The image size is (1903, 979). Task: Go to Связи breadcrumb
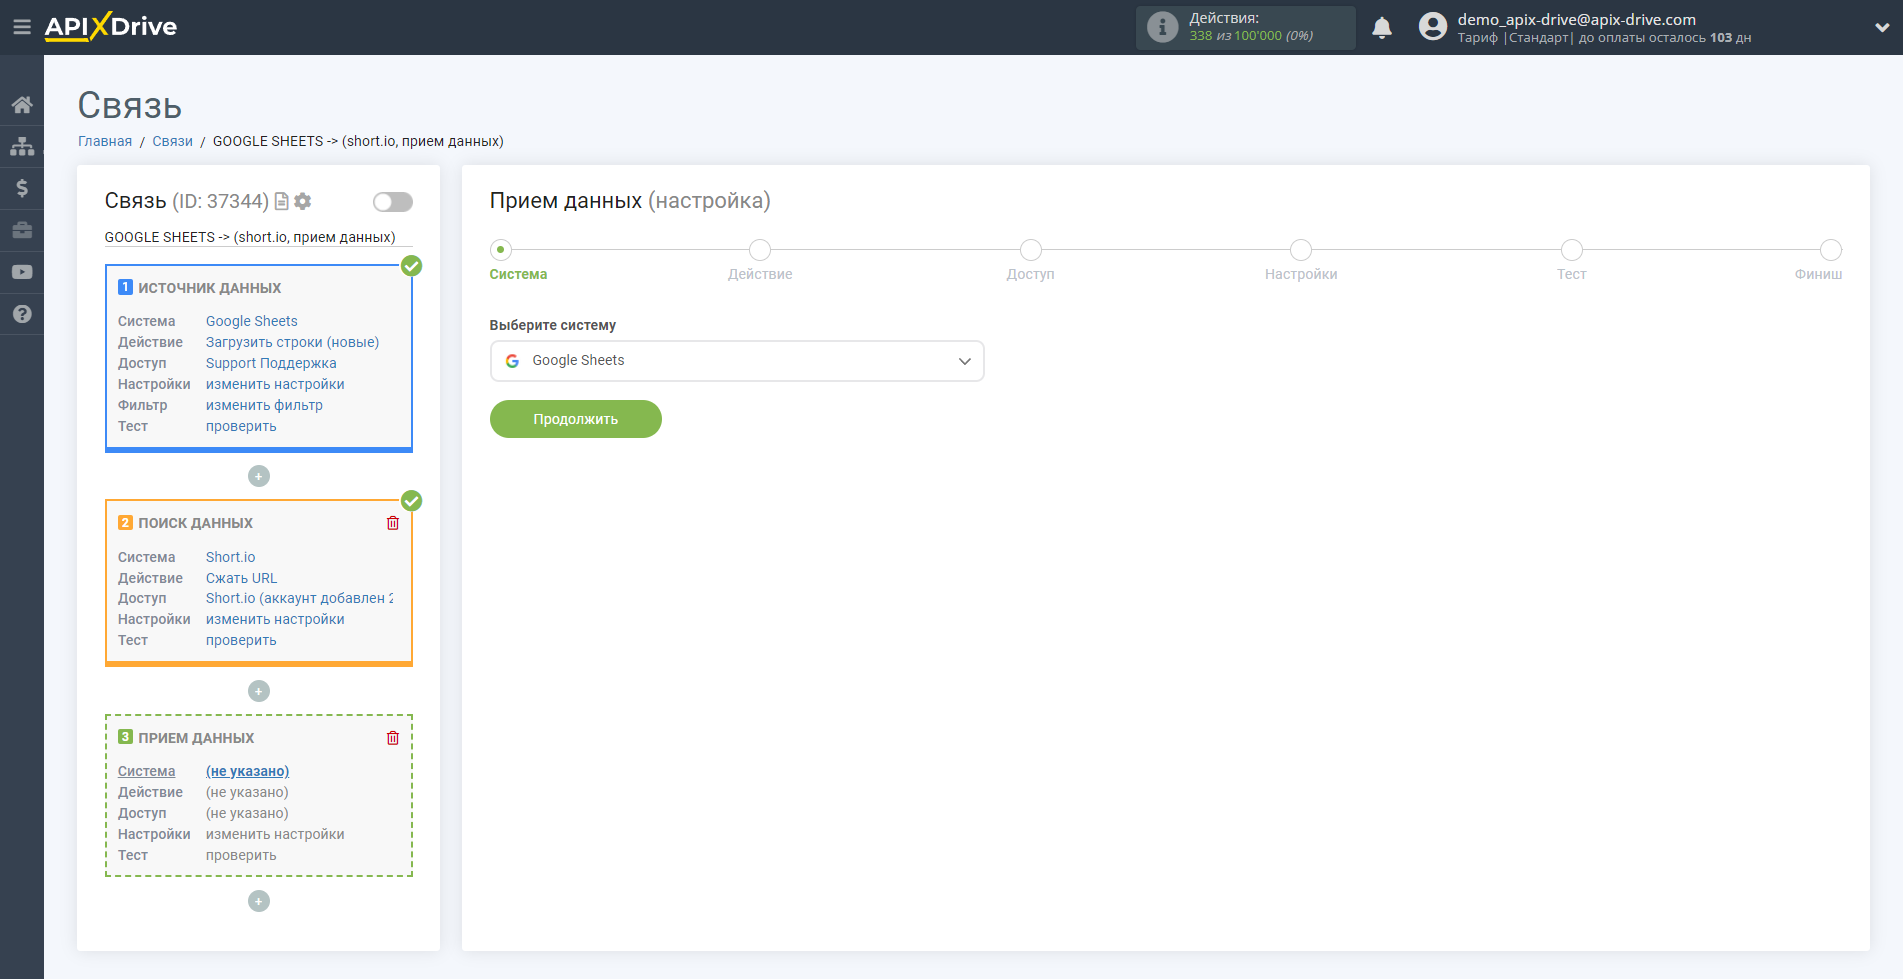coord(172,141)
